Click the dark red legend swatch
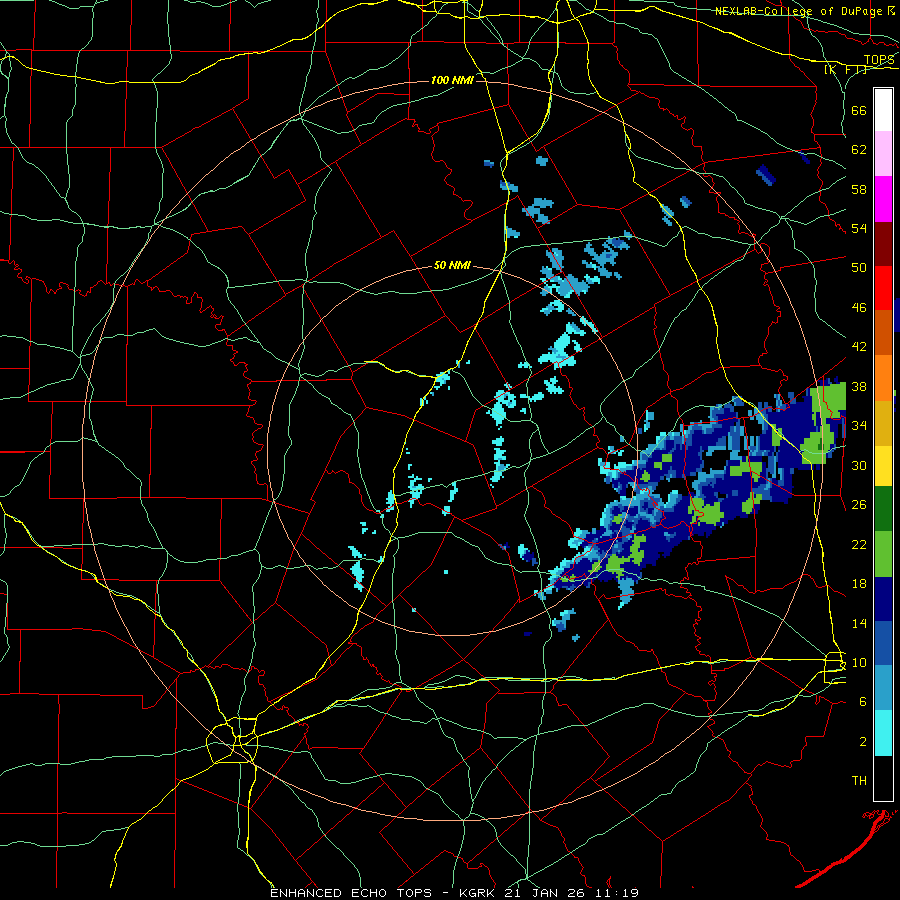This screenshot has height=900, width=900. point(883,243)
